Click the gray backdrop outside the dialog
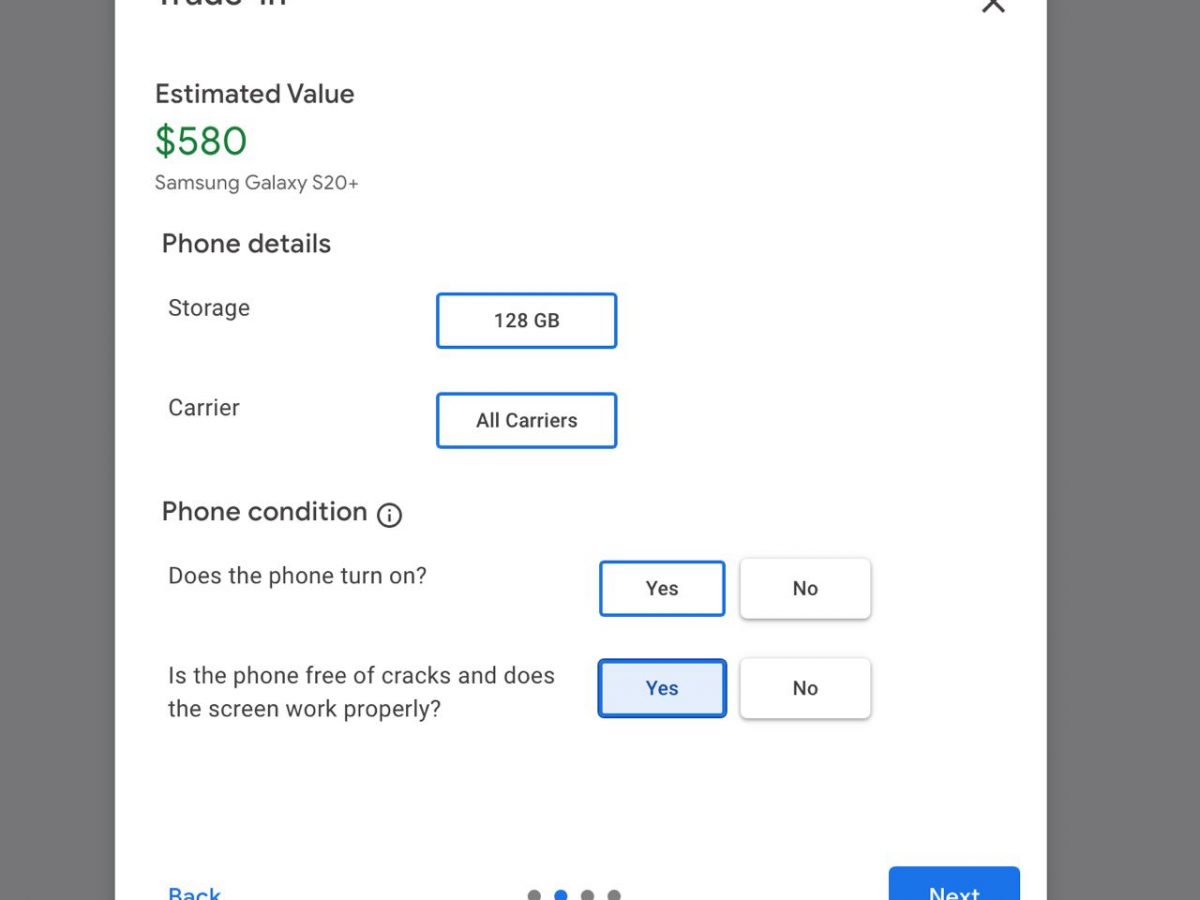1200x900 pixels. (x=1120, y=450)
